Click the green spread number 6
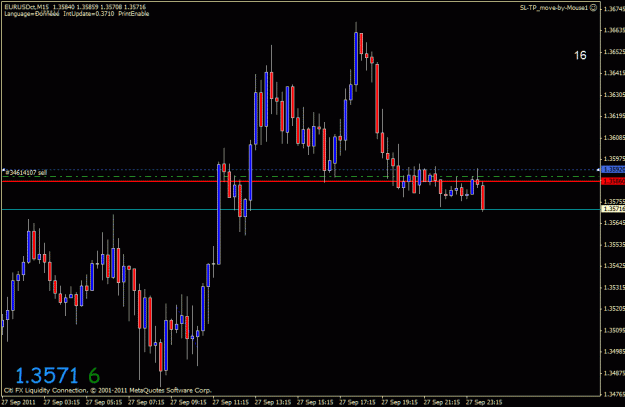The image size is (625, 407). (94, 376)
